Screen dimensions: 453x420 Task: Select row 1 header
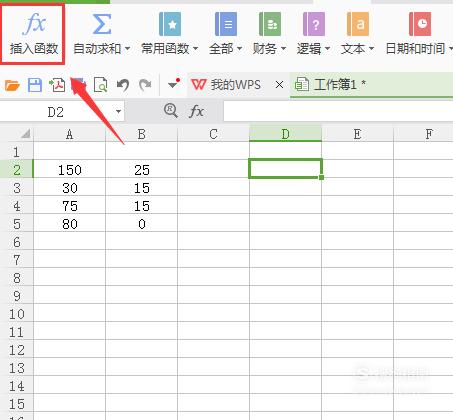pyautogui.click(x=17, y=152)
